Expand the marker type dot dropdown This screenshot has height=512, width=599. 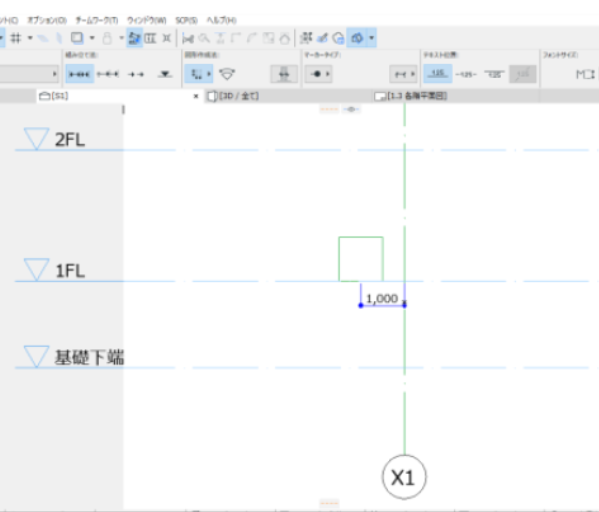[x=319, y=74]
